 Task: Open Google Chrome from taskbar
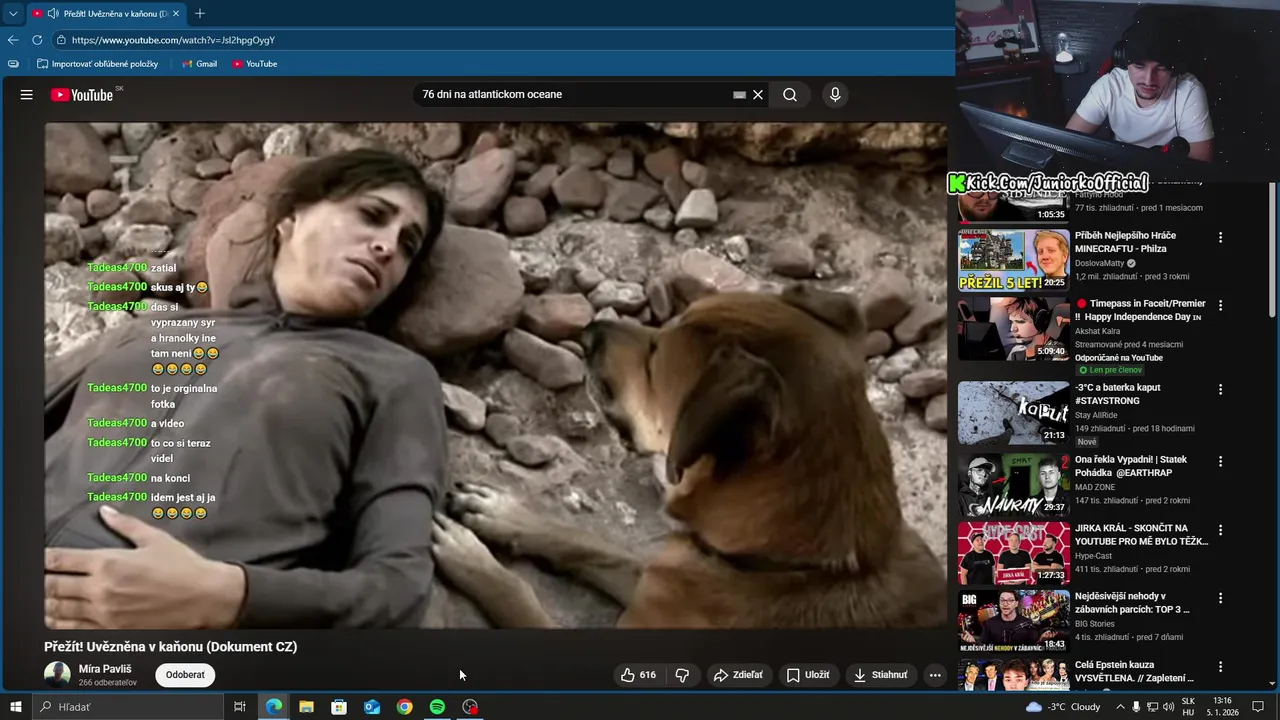pos(404,707)
